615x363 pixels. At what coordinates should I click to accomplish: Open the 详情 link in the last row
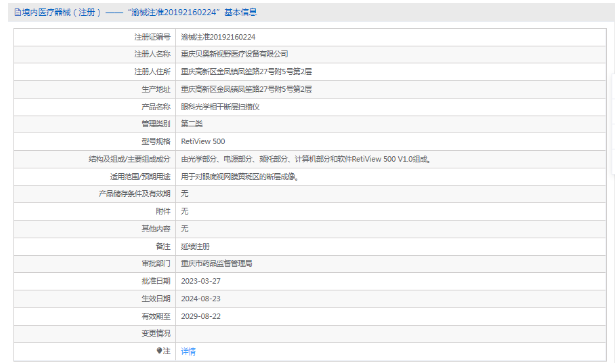pyautogui.click(x=188, y=351)
